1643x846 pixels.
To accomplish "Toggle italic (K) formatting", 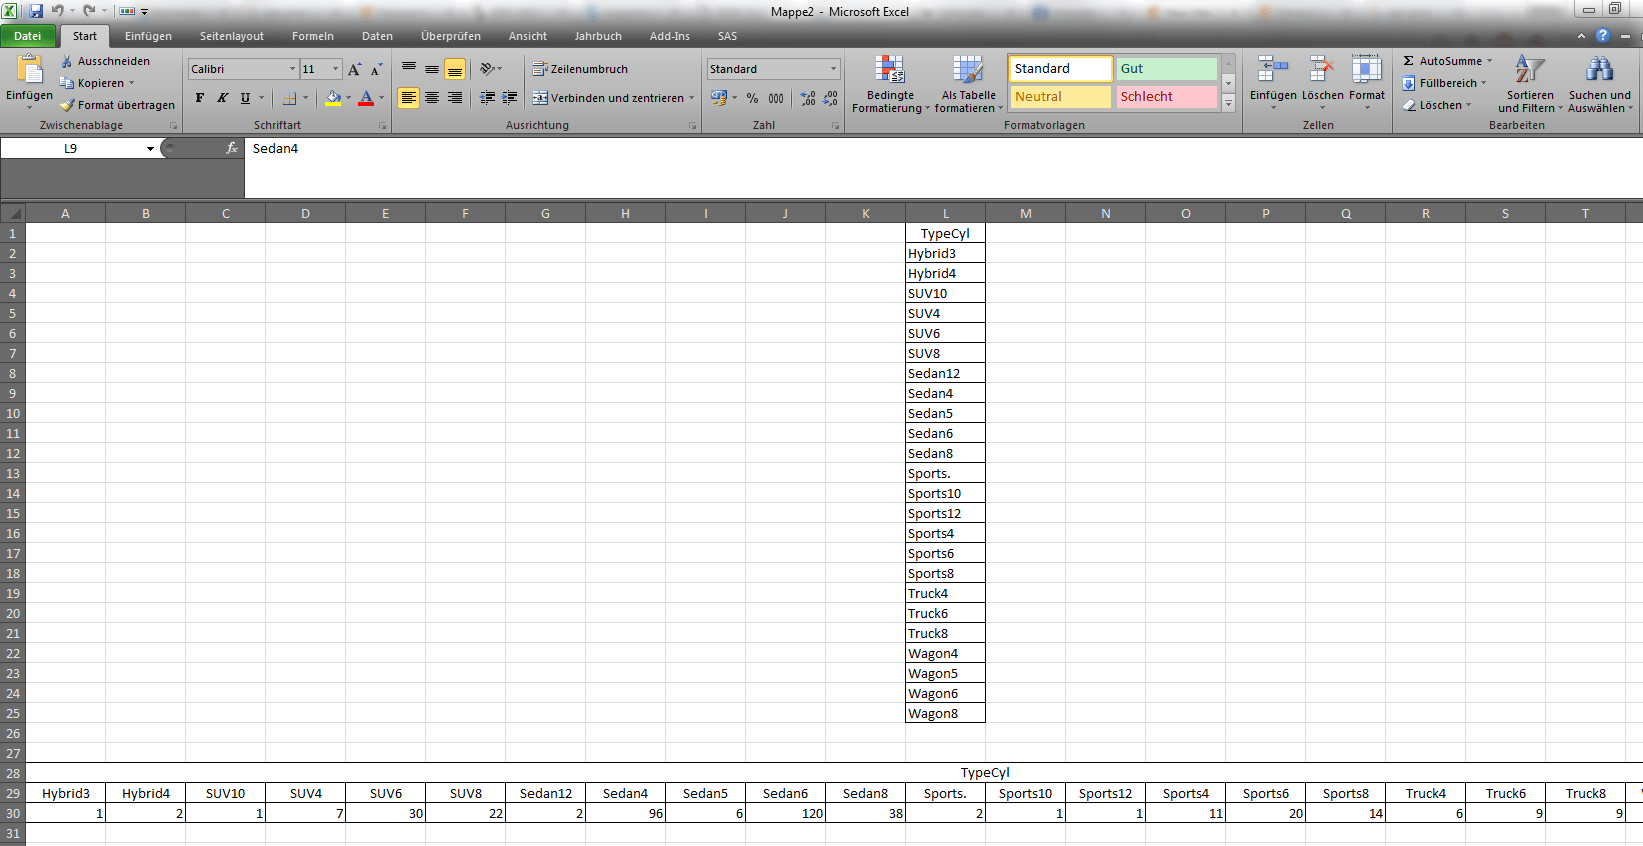I will click(x=222, y=98).
